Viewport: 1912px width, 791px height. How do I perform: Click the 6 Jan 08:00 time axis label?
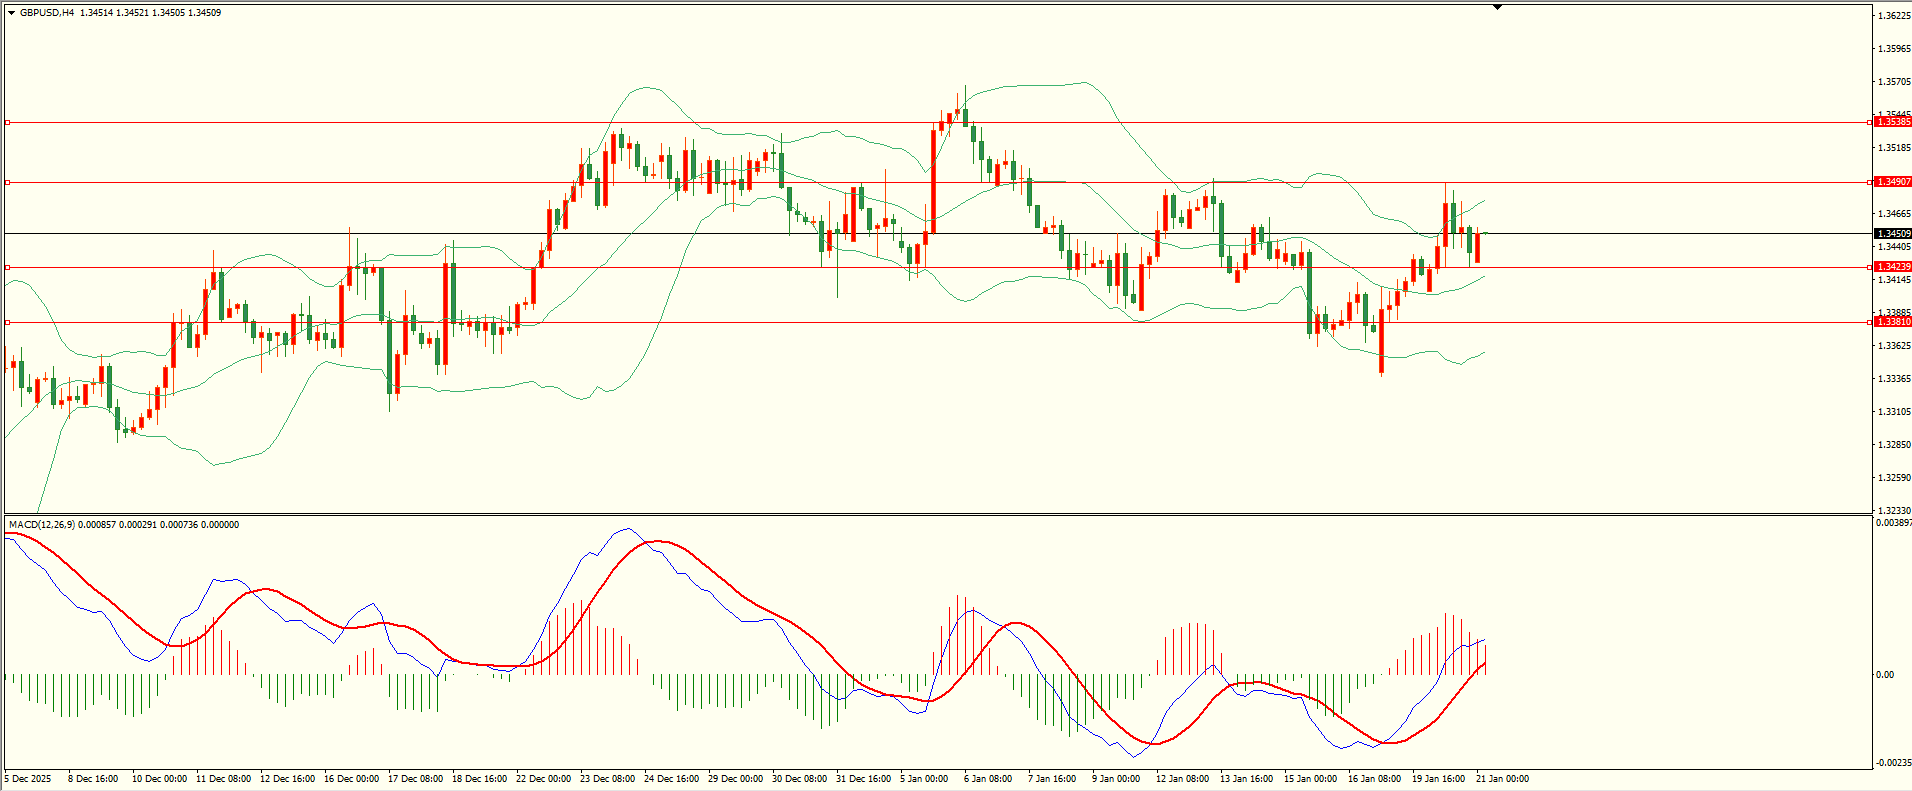pos(988,779)
